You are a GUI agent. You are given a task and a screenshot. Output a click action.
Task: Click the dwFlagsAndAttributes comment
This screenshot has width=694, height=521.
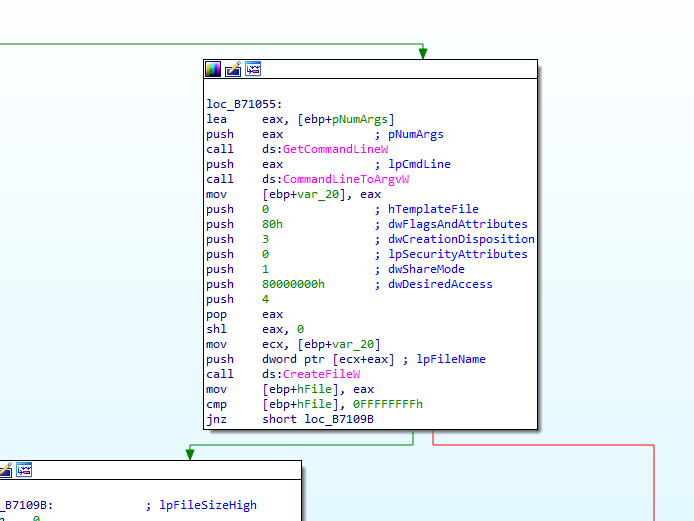click(458, 224)
